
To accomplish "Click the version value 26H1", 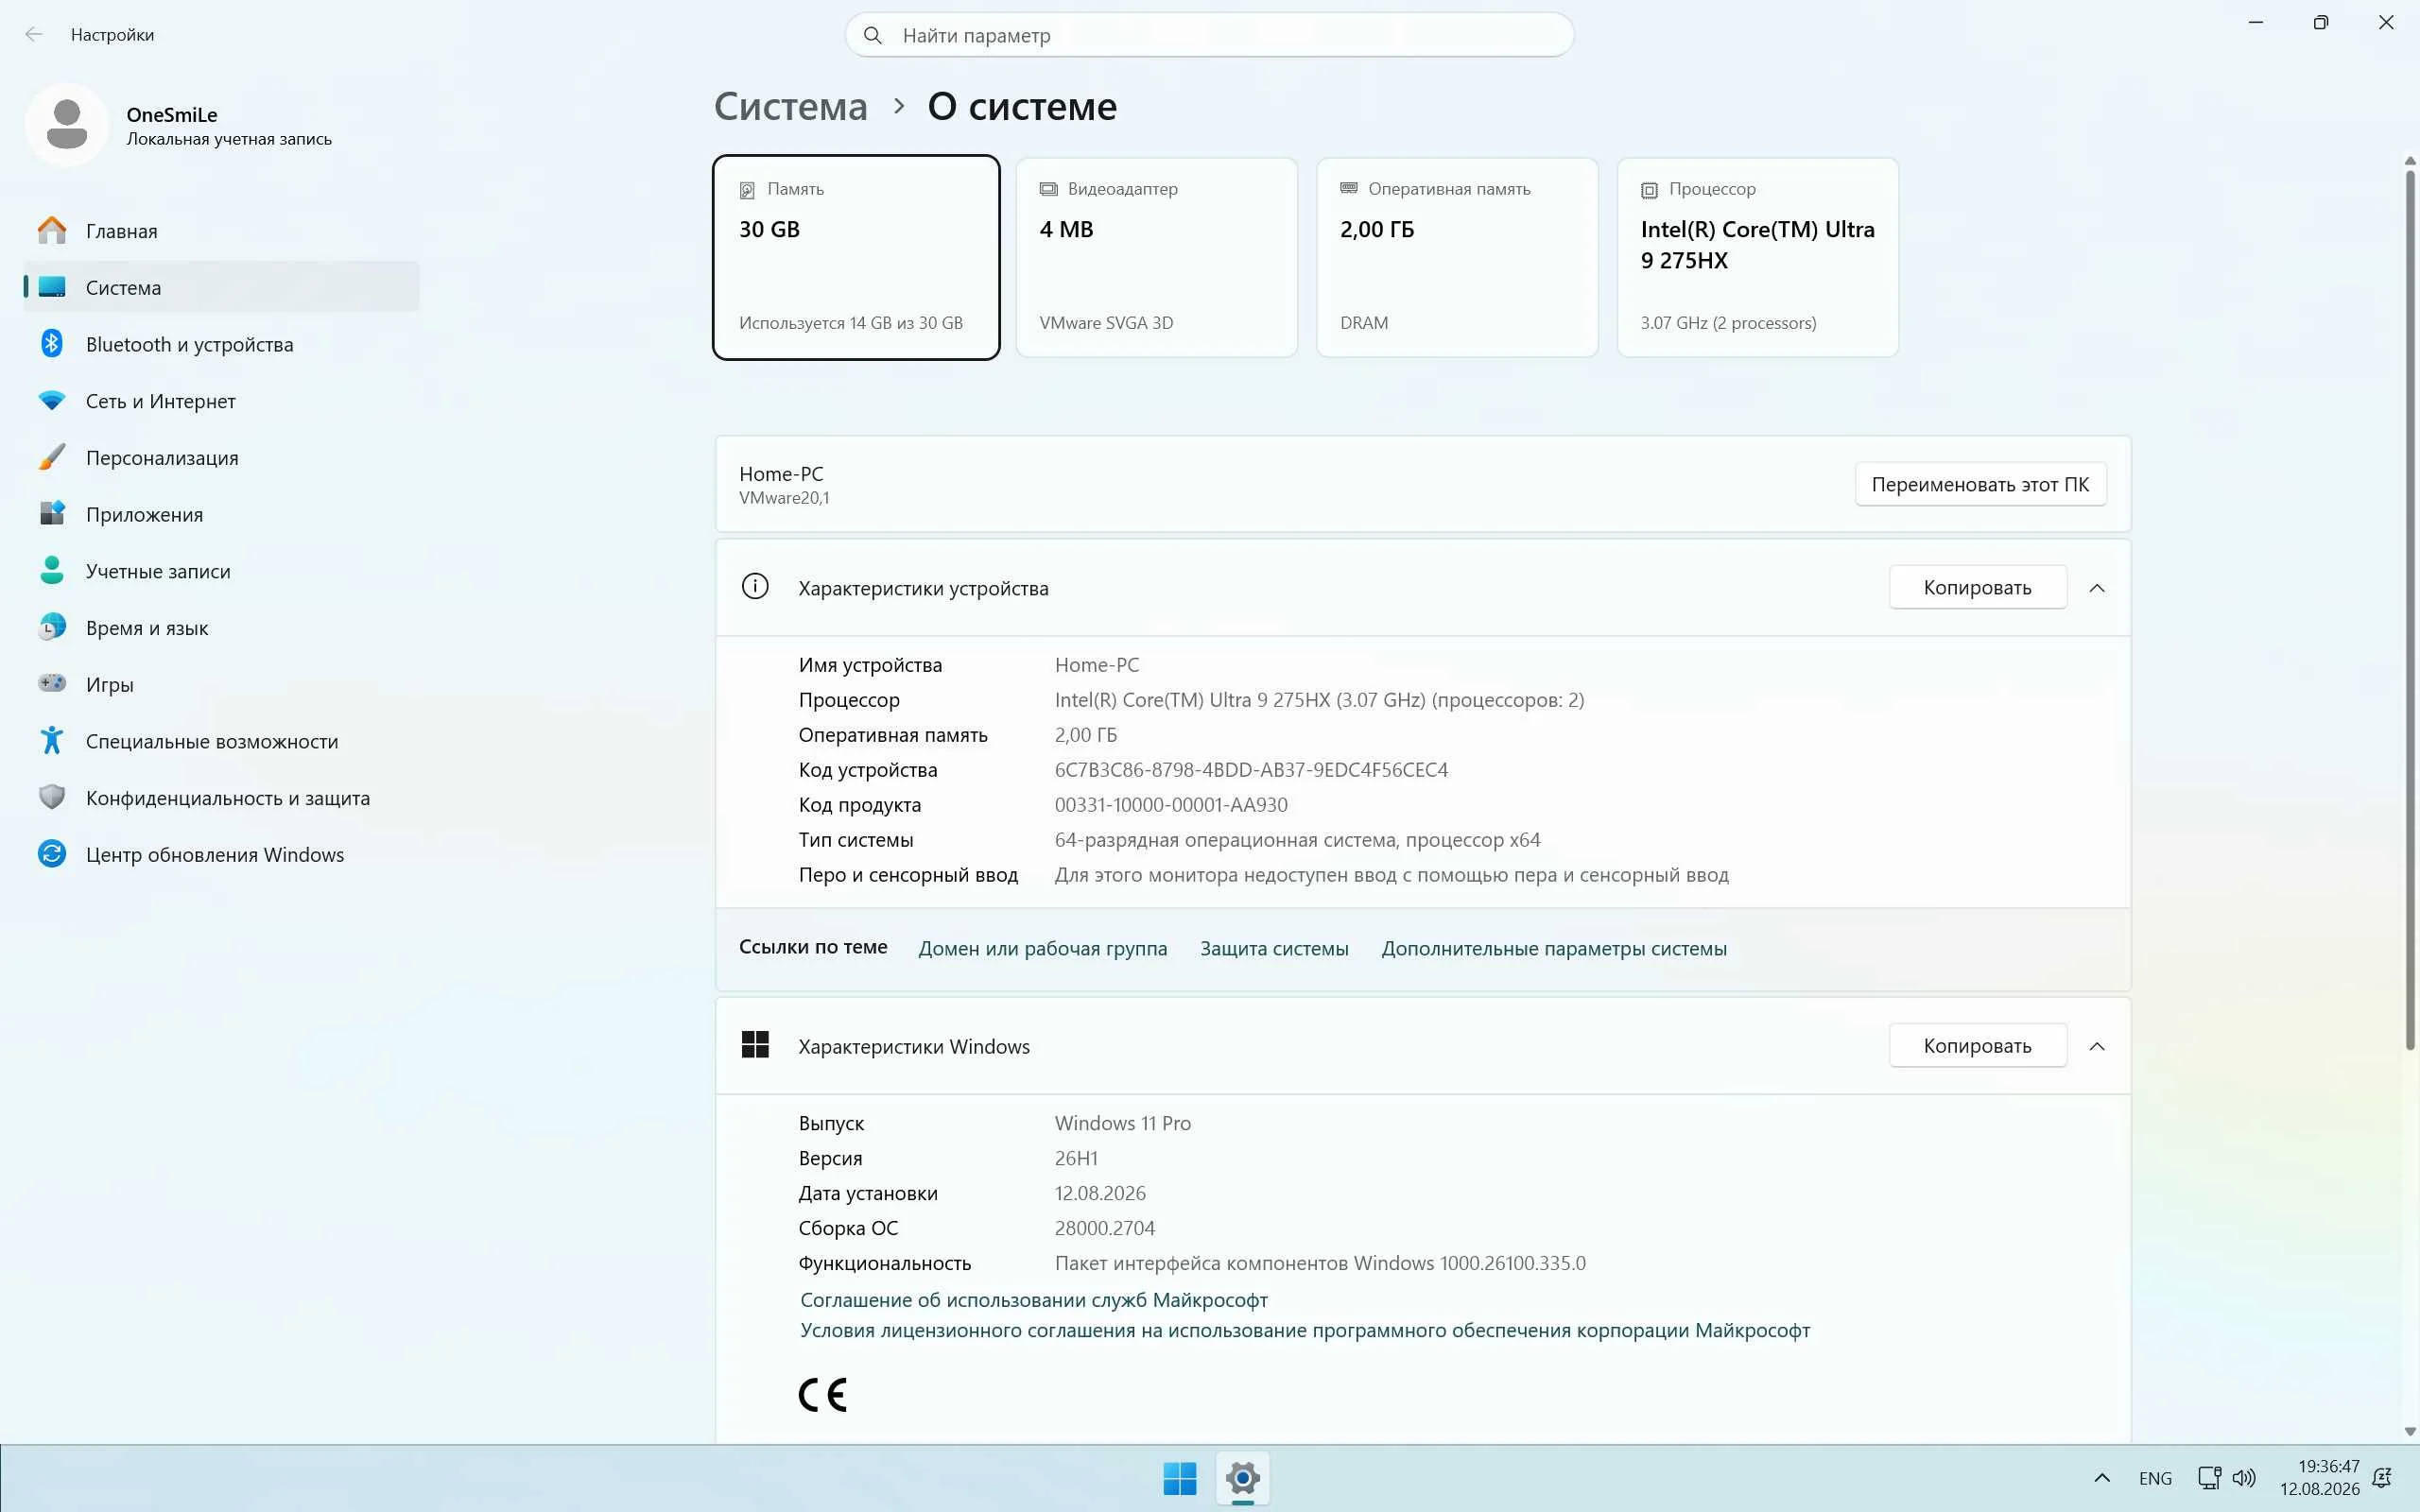I will [x=1076, y=1158].
